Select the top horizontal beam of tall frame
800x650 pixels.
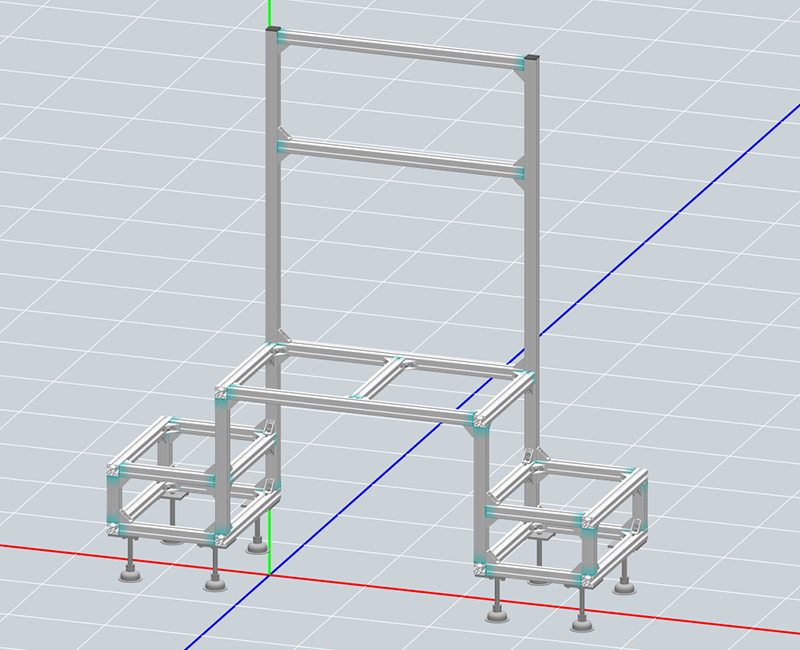pyautogui.click(x=400, y=48)
